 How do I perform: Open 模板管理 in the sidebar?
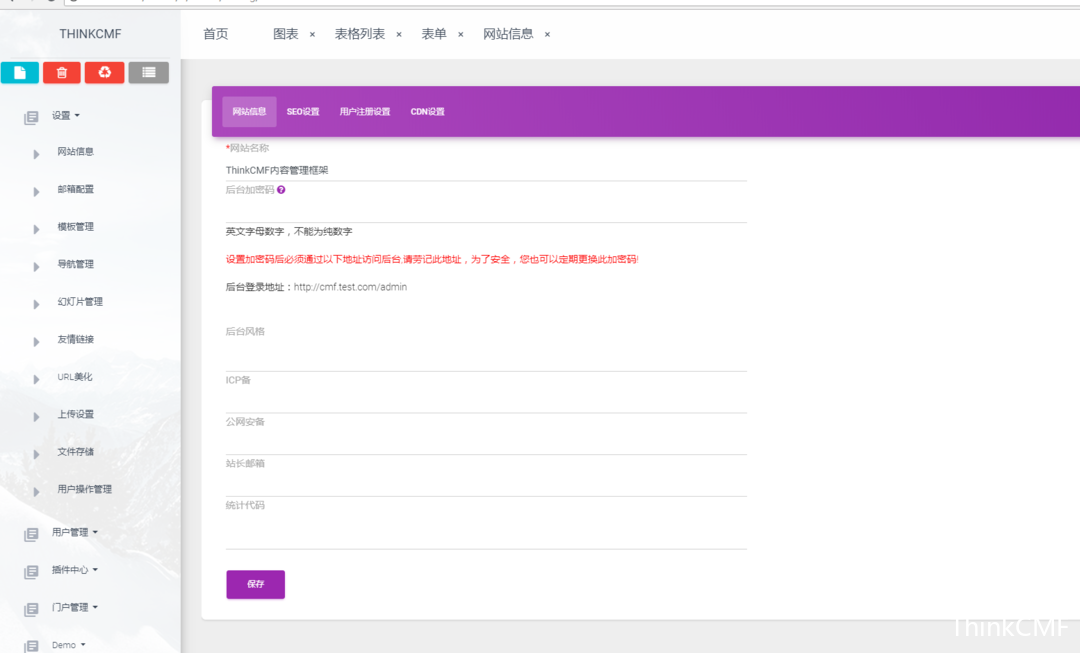76,227
